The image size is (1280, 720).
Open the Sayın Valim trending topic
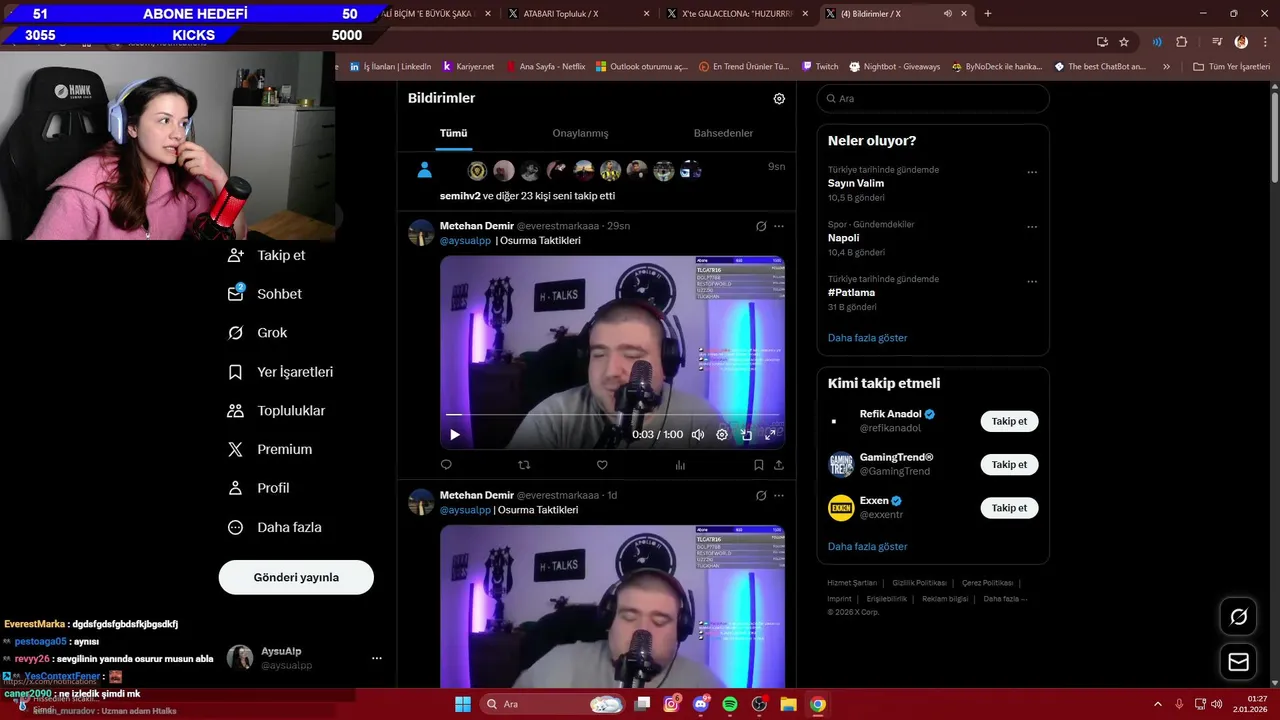[x=856, y=183]
